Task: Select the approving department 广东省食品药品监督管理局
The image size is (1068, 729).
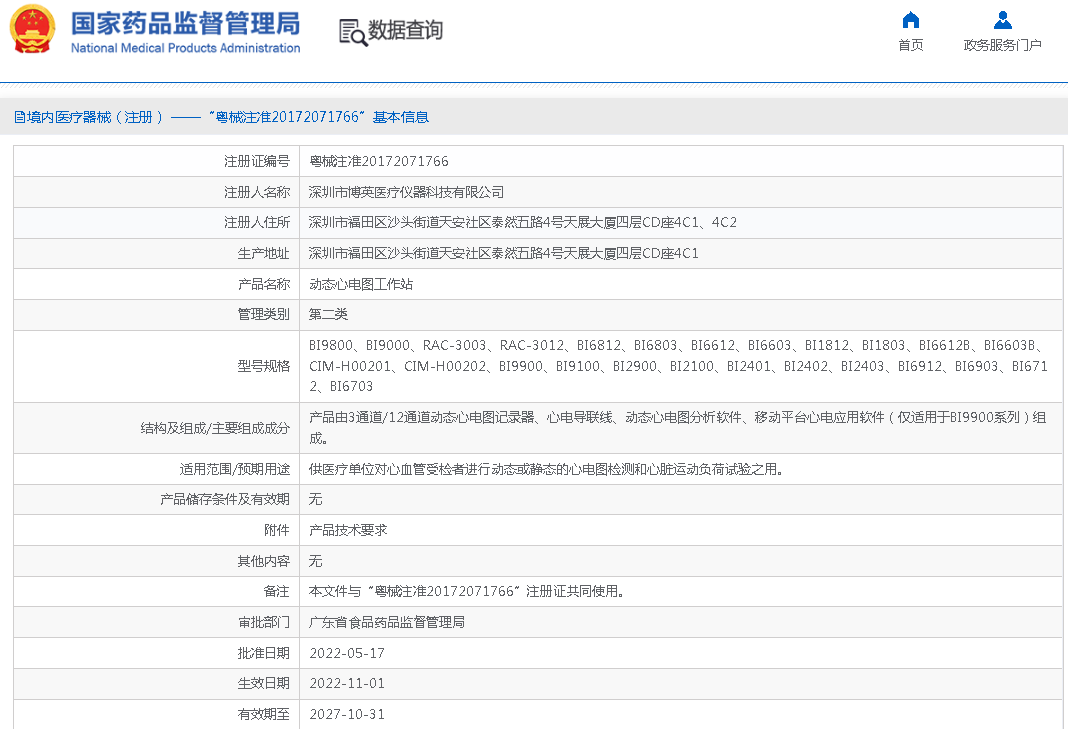Action: (387, 622)
